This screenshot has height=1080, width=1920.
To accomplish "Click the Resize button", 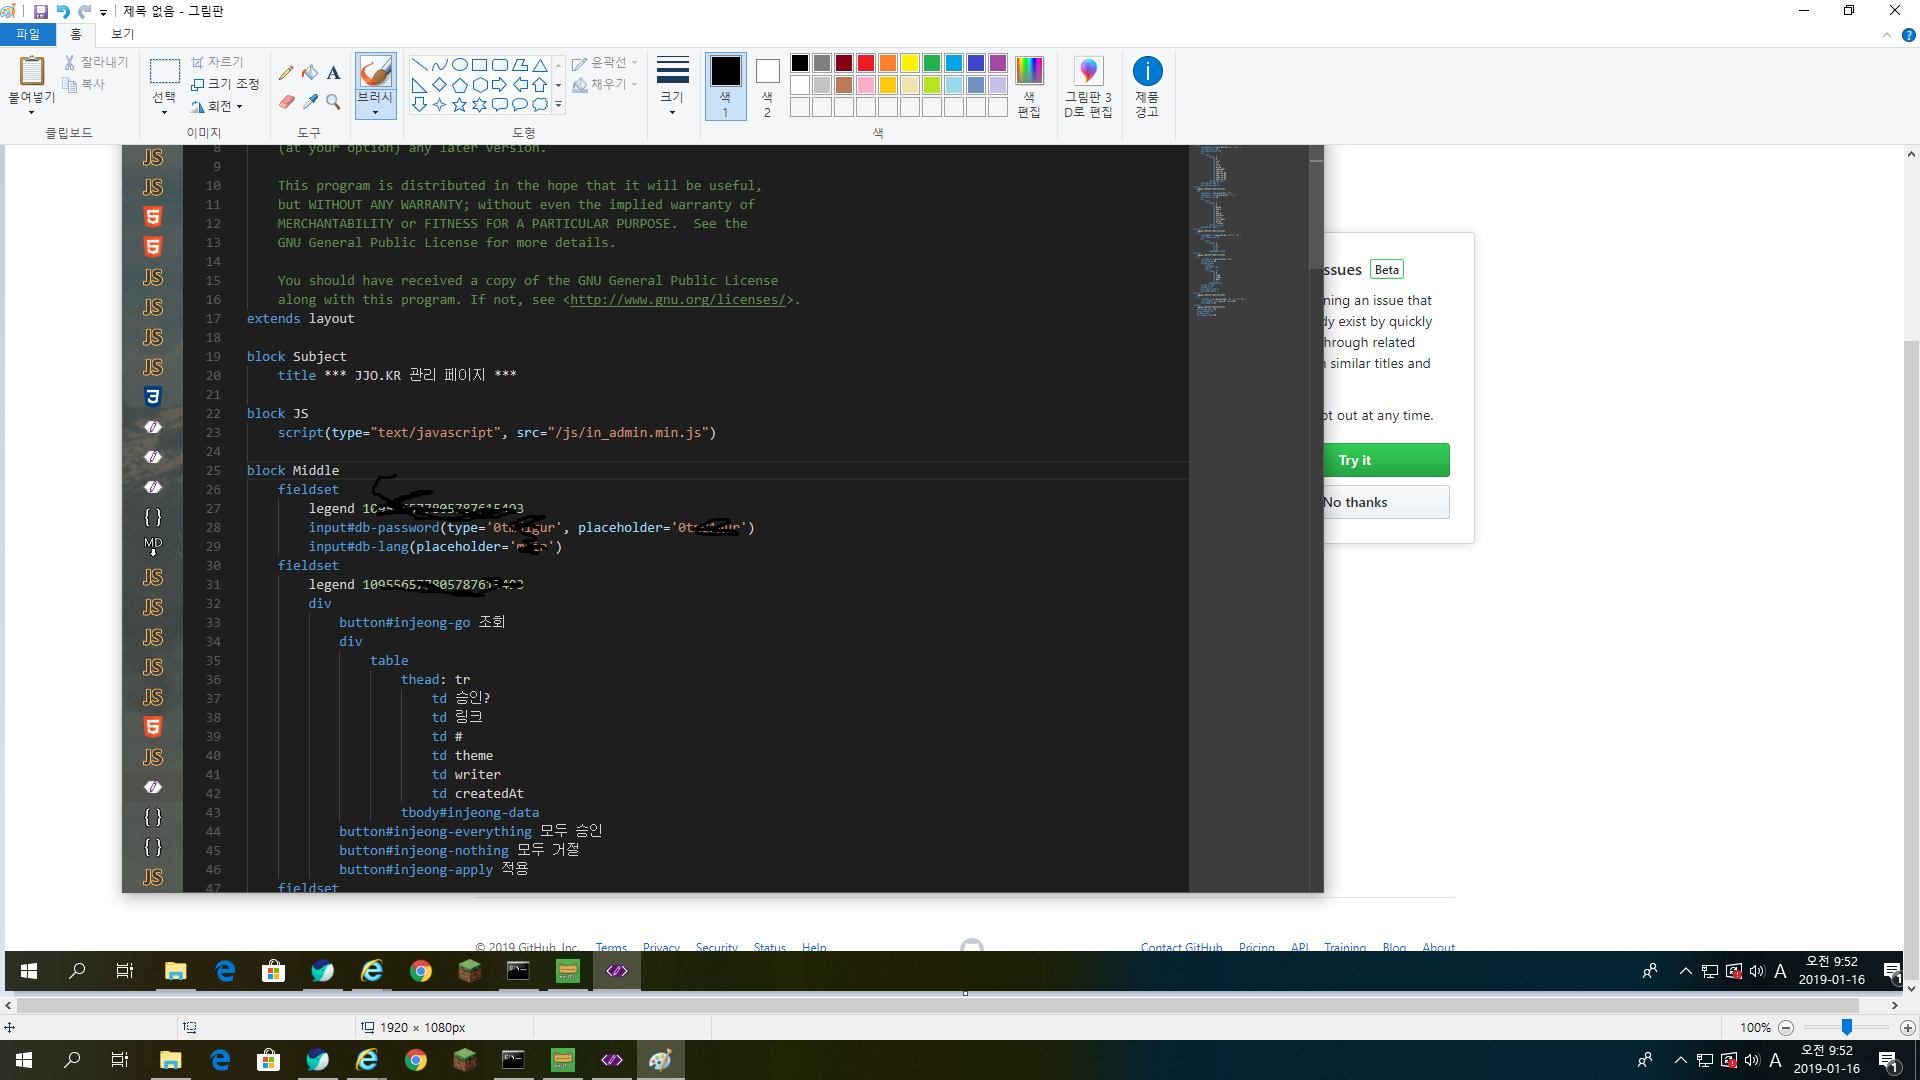I will pyautogui.click(x=226, y=84).
